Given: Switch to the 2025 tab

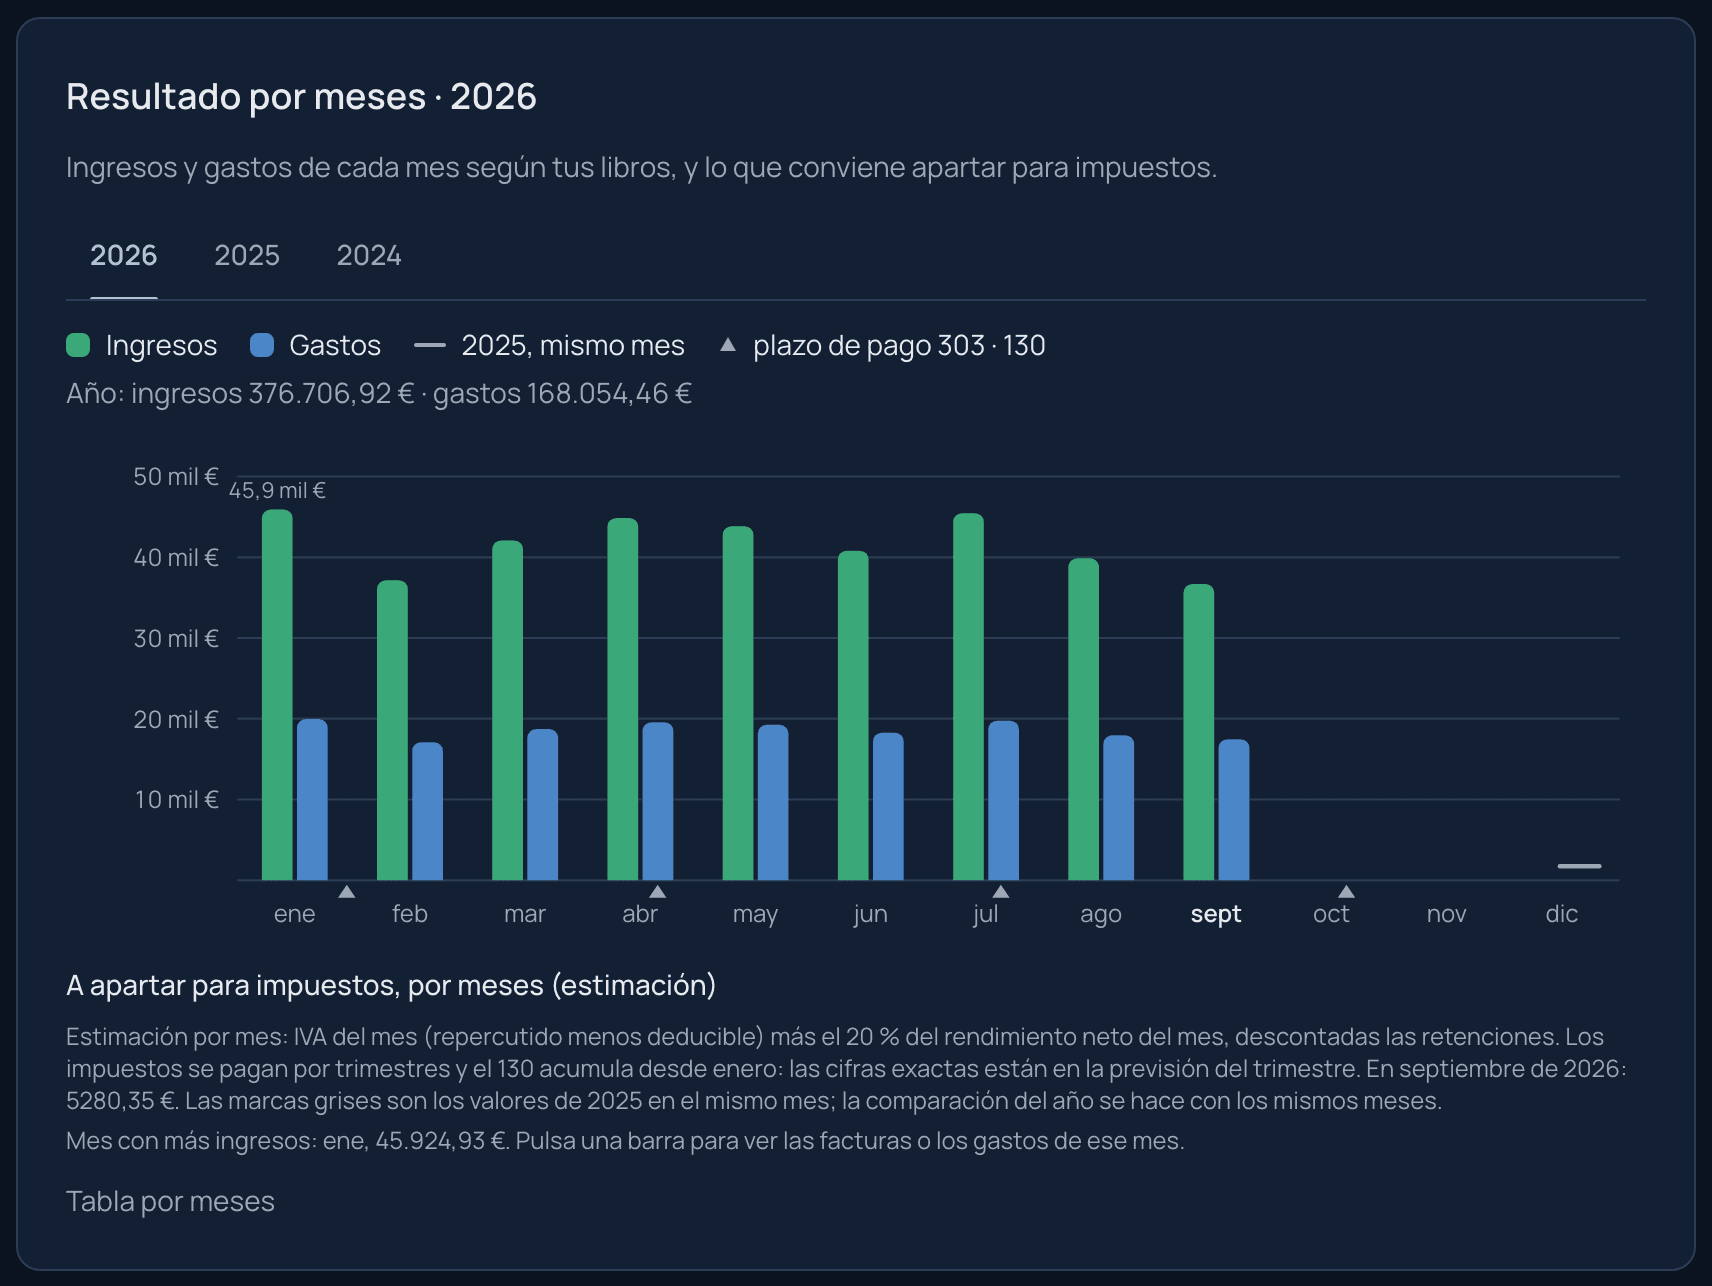Looking at the screenshot, I should [247, 255].
